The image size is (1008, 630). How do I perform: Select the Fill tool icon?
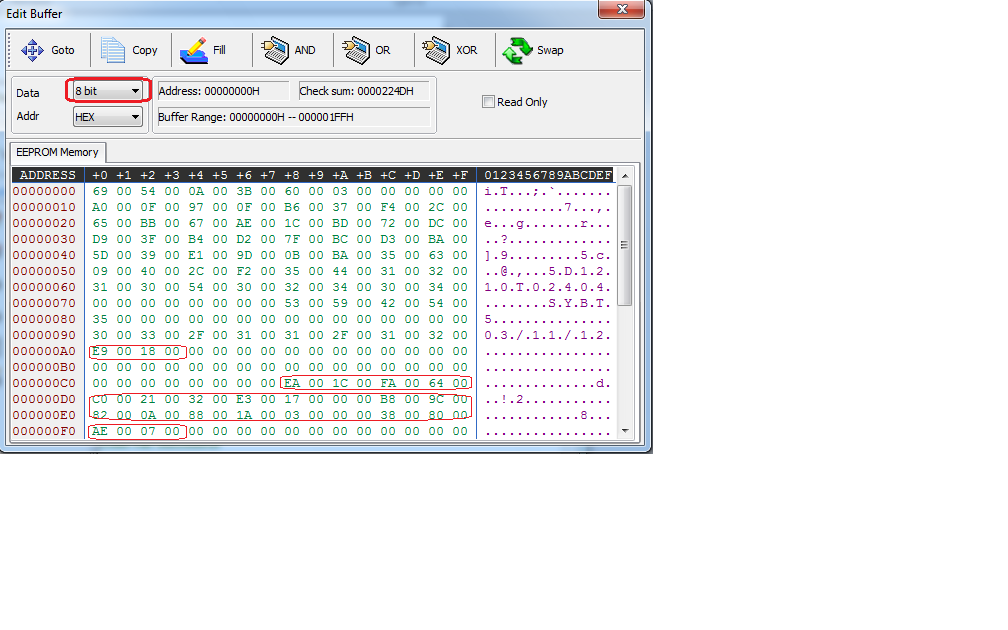tap(193, 50)
